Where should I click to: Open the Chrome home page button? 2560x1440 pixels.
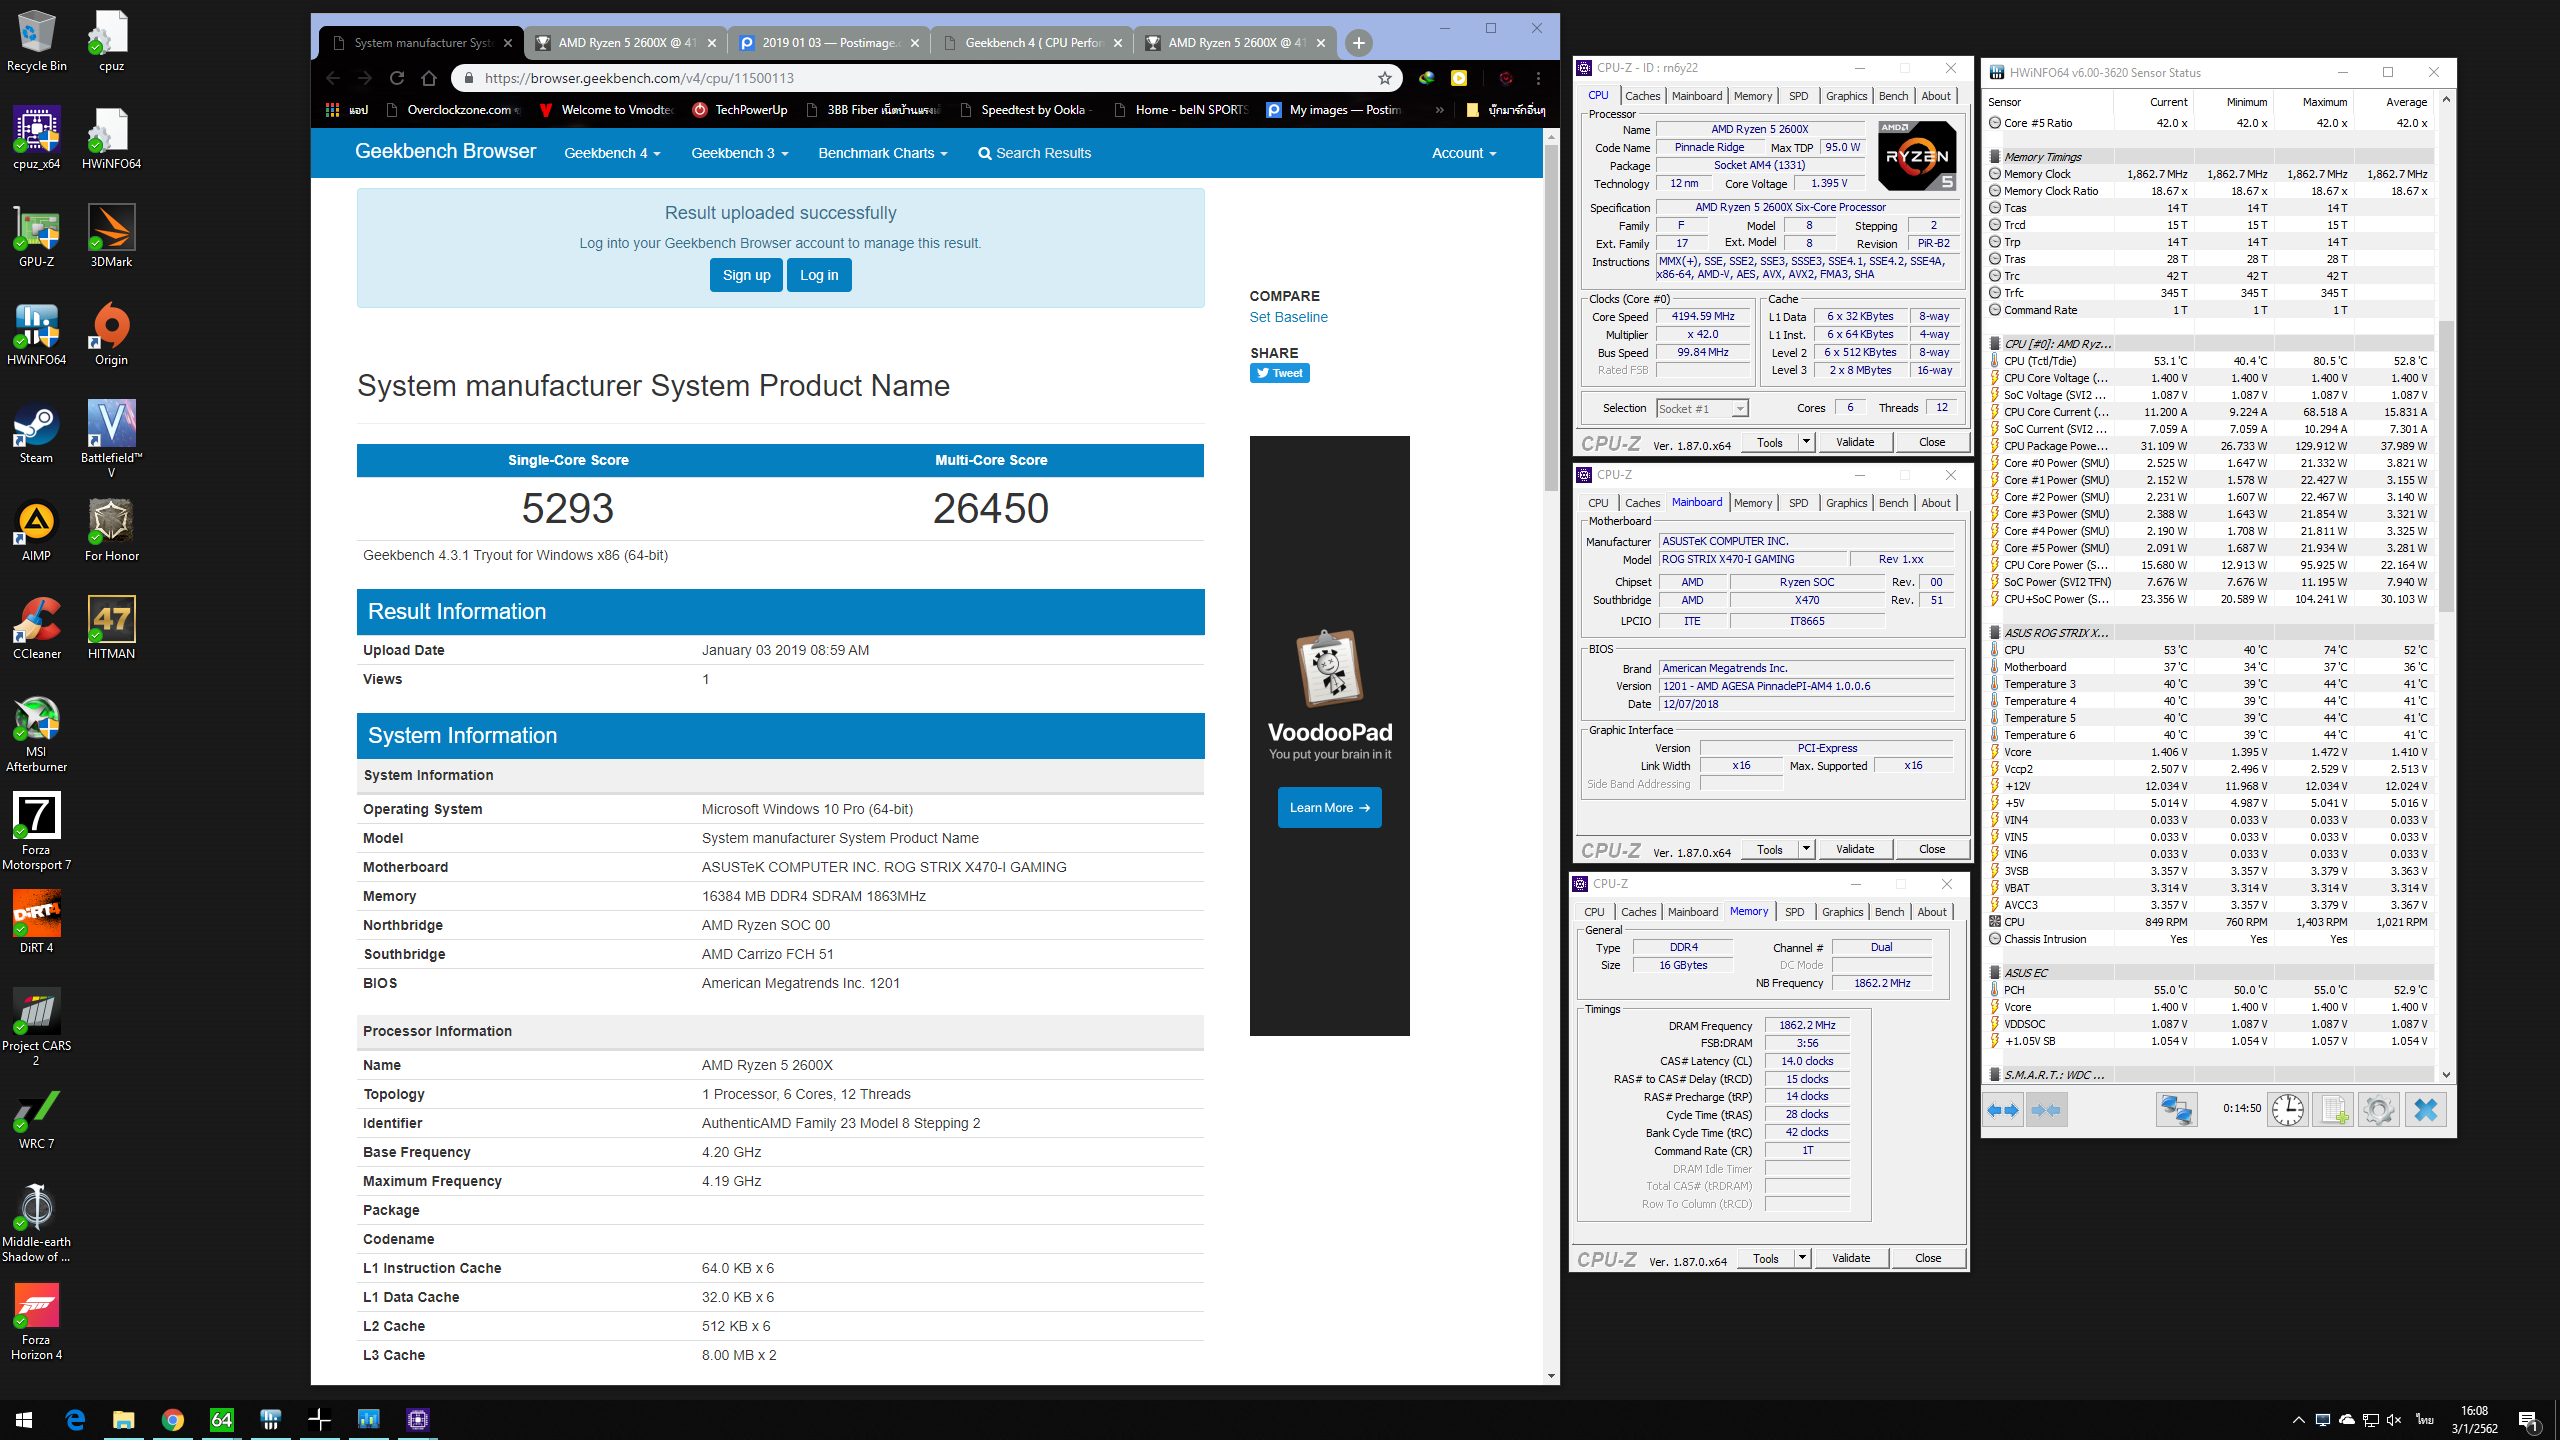click(429, 78)
